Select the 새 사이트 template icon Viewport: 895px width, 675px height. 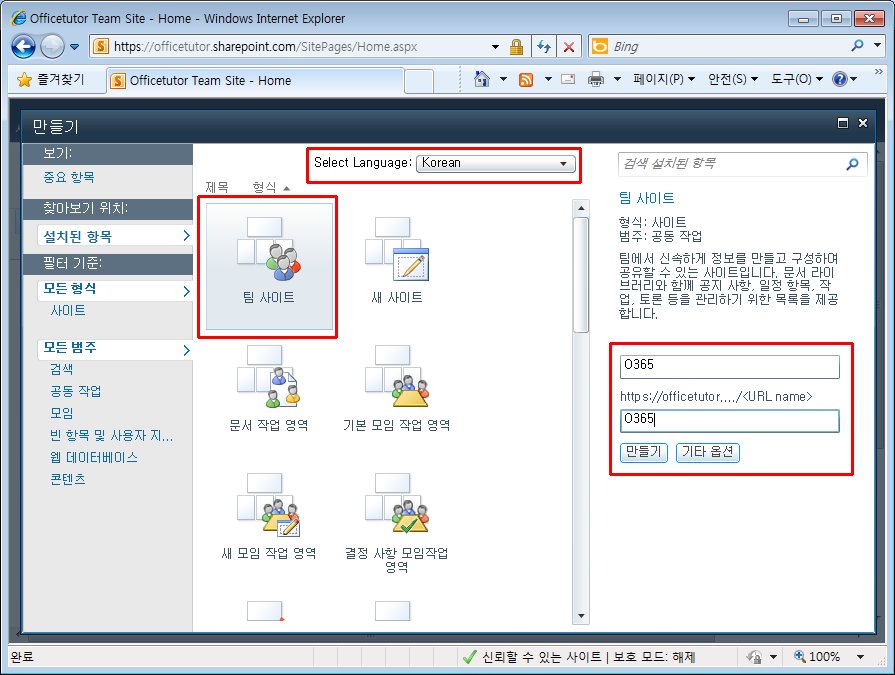(x=397, y=249)
